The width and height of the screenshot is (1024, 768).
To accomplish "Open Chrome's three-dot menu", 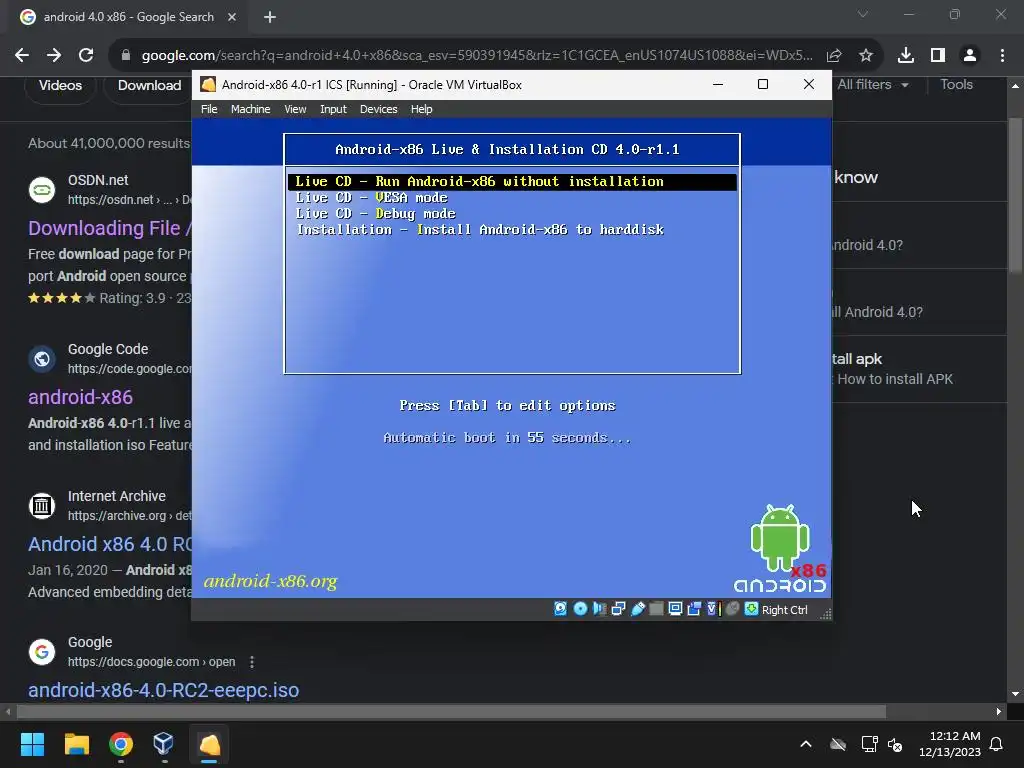I will (x=1002, y=56).
